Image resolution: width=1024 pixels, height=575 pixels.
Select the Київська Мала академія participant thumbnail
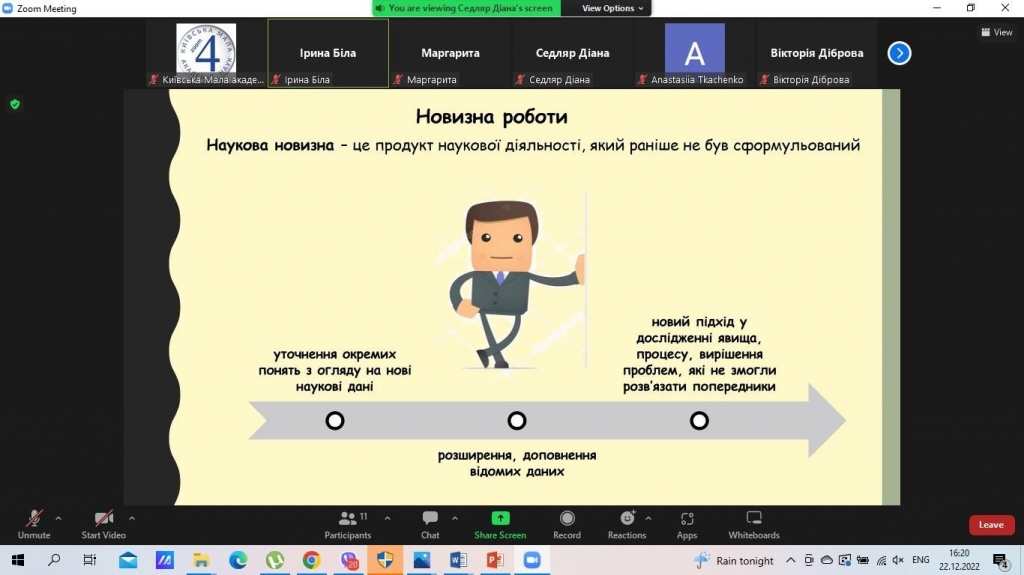(x=206, y=54)
